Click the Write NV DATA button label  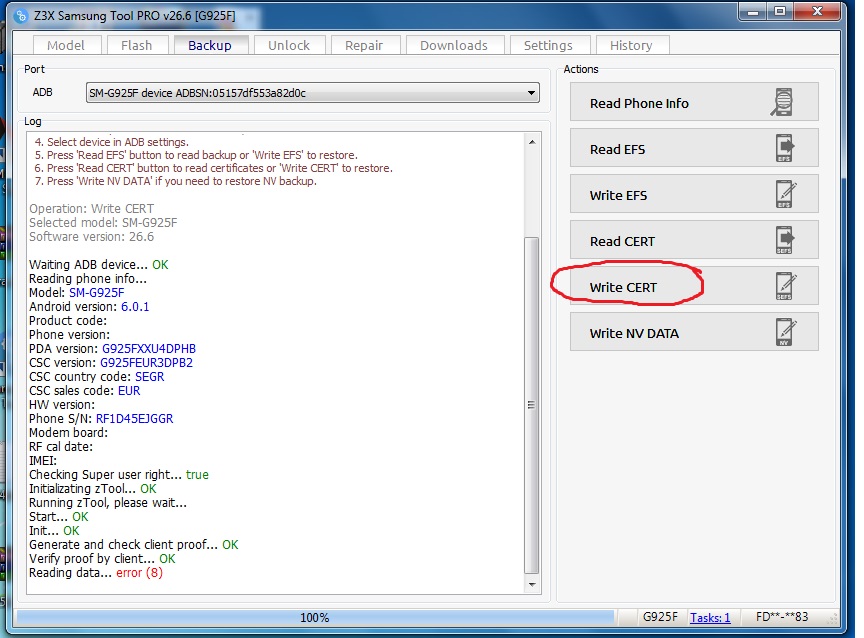click(x=634, y=333)
